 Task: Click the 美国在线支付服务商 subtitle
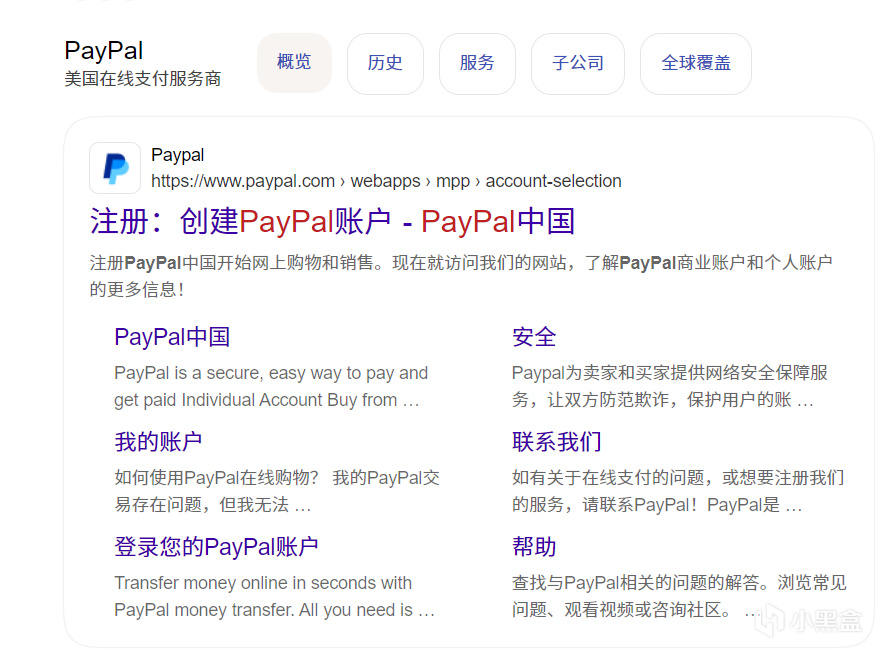143,79
